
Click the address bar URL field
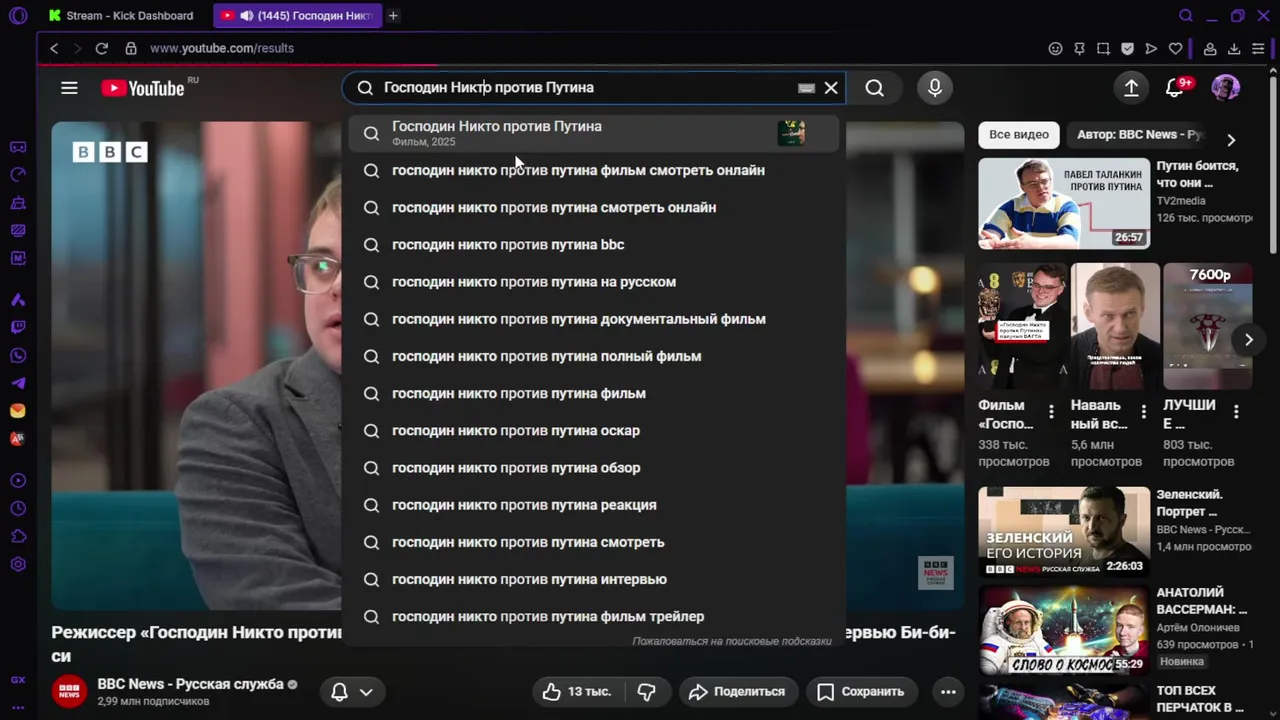pos(590,48)
